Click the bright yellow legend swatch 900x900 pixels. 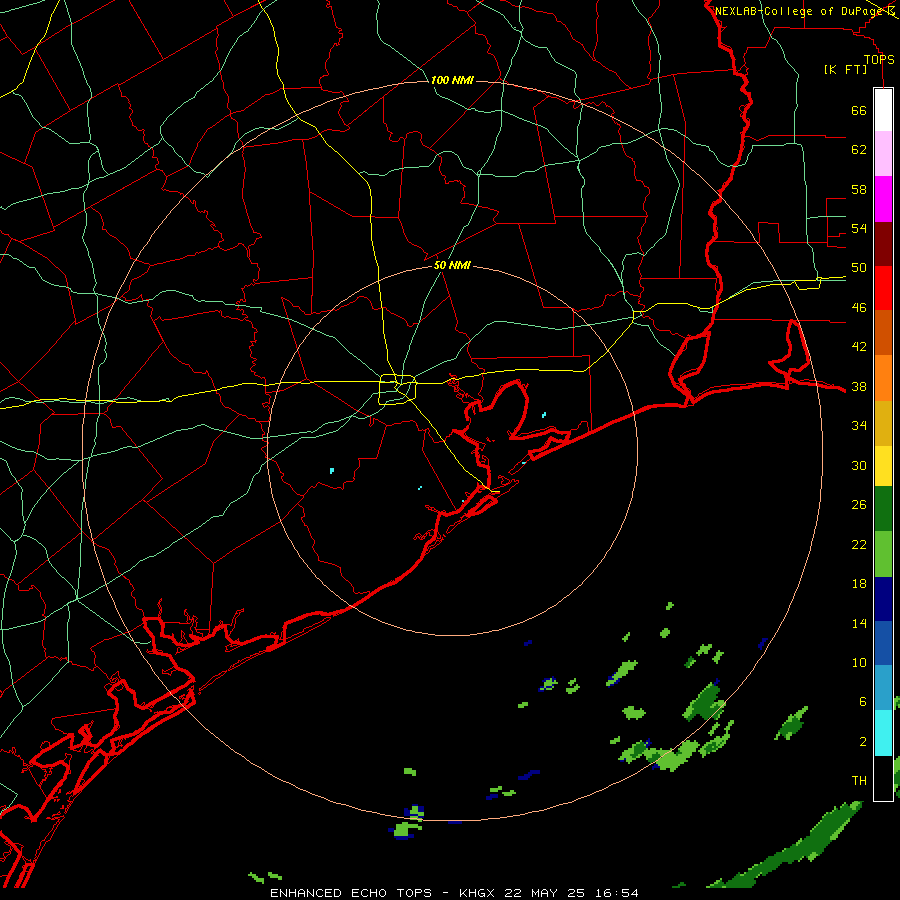(883, 466)
